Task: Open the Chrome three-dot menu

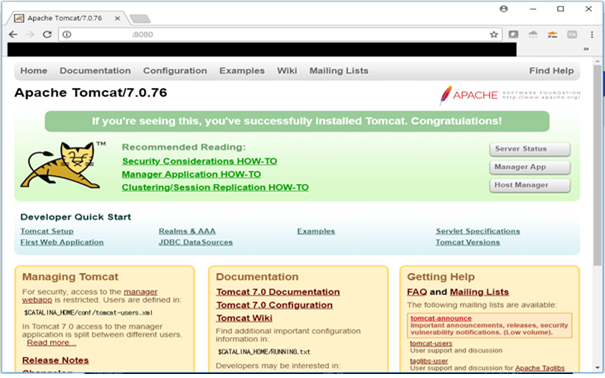Action: (592, 34)
